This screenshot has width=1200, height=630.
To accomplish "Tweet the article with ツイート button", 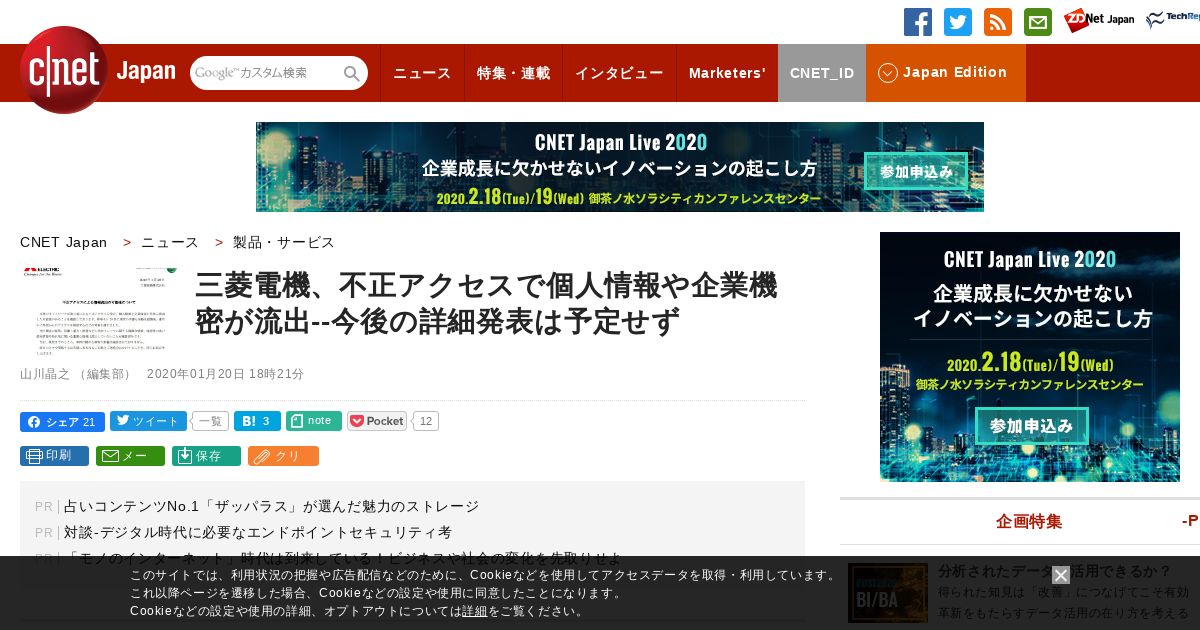I will (x=148, y=421).
